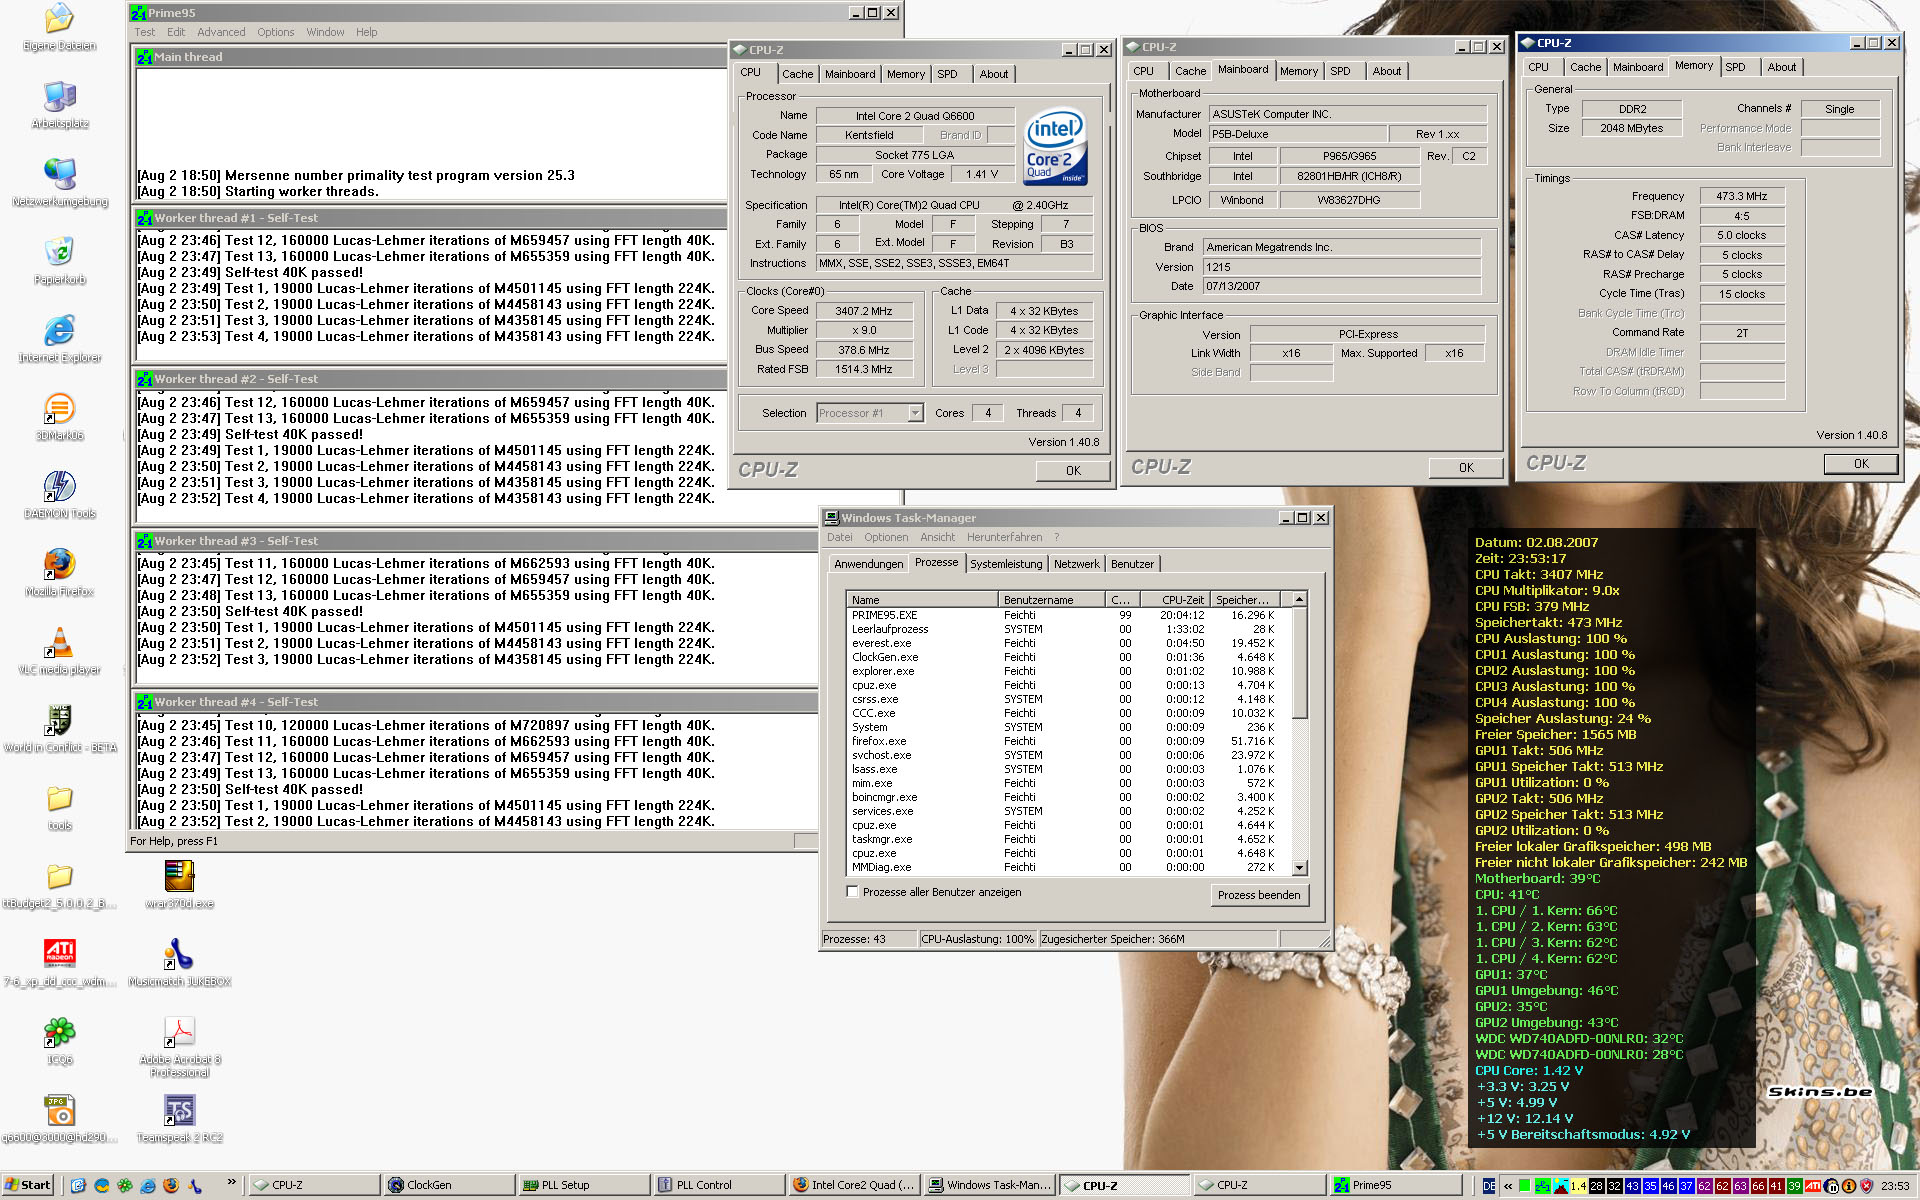Open About tab in CPU-Z Mainboard window

(1386, 71)
